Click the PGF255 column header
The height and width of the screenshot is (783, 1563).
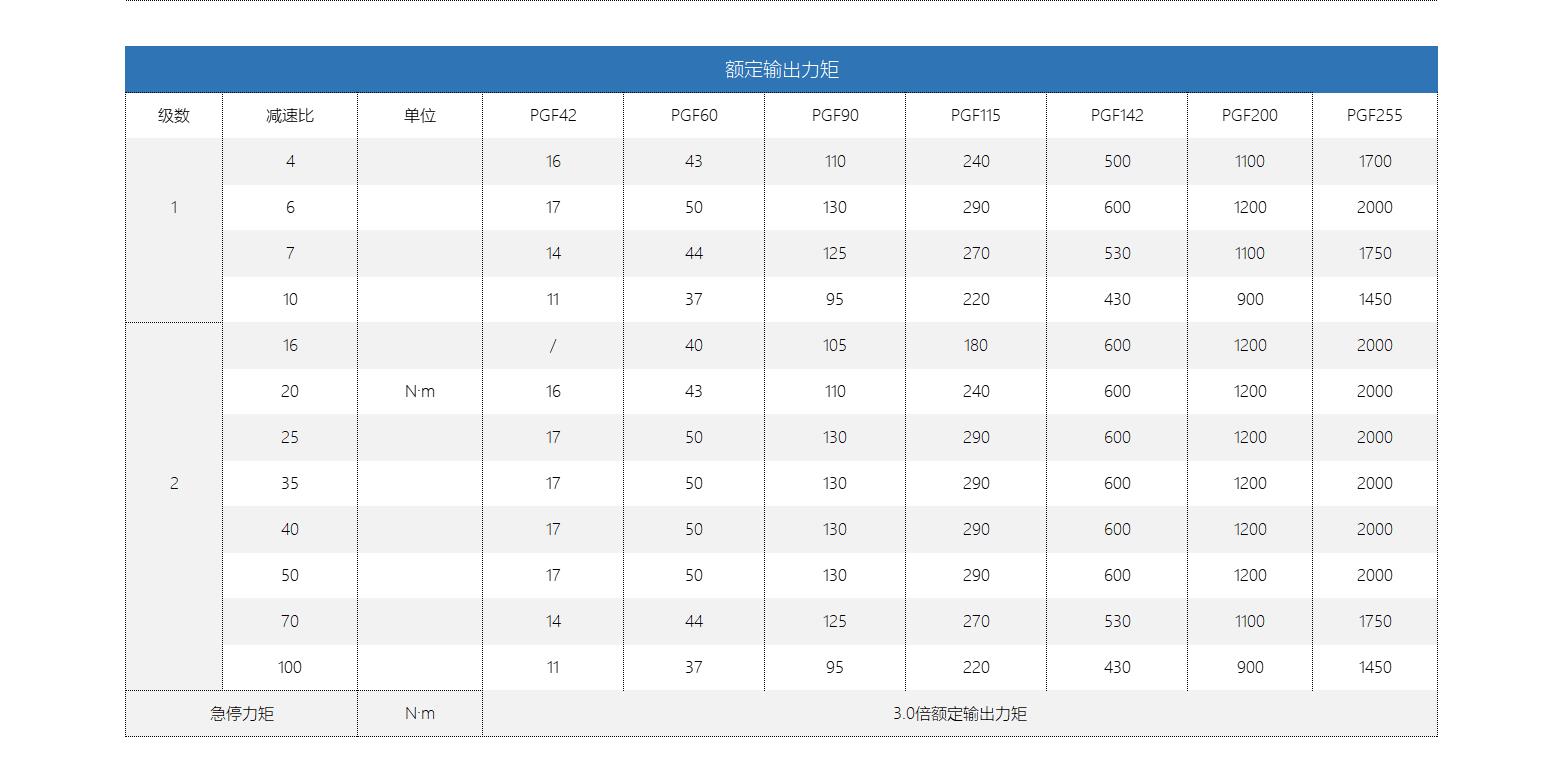pos(1375,115)
